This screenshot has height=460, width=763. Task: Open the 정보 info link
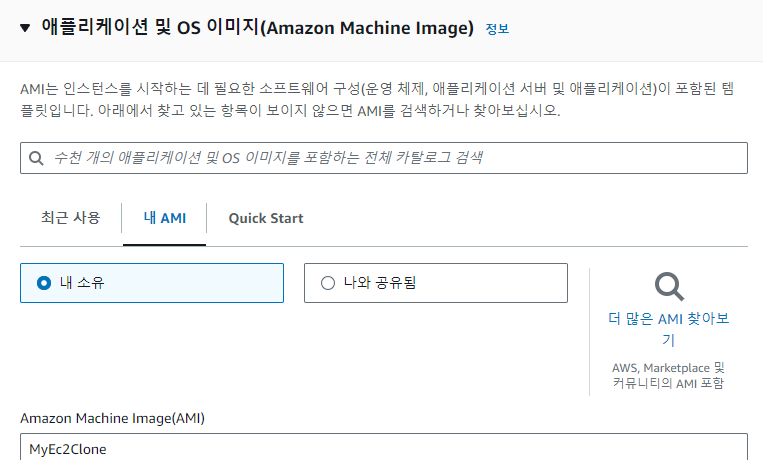point(497,29)
